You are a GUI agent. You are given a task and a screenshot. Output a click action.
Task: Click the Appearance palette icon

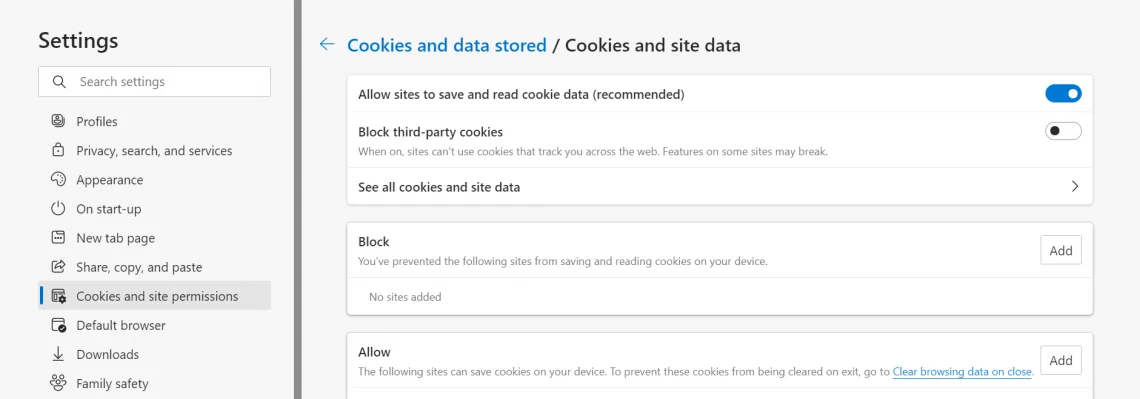pos(58,180)
